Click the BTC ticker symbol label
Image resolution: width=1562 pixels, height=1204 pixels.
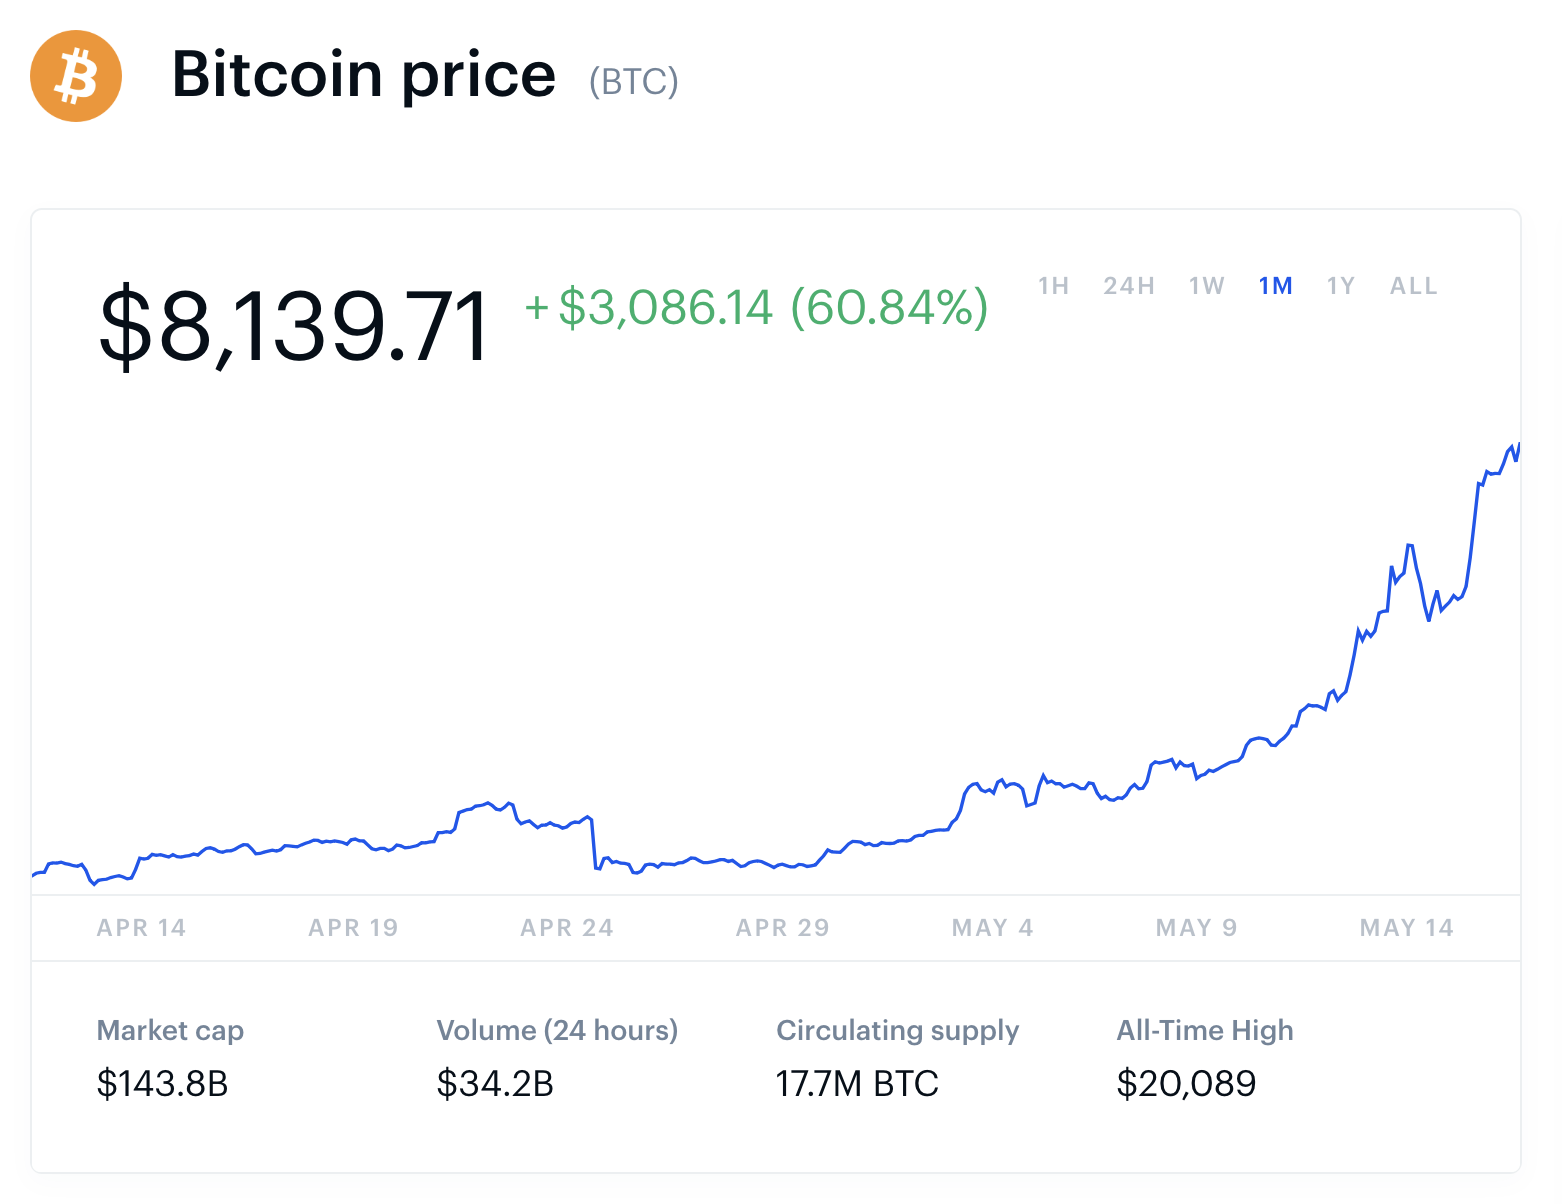pos(633,81)
